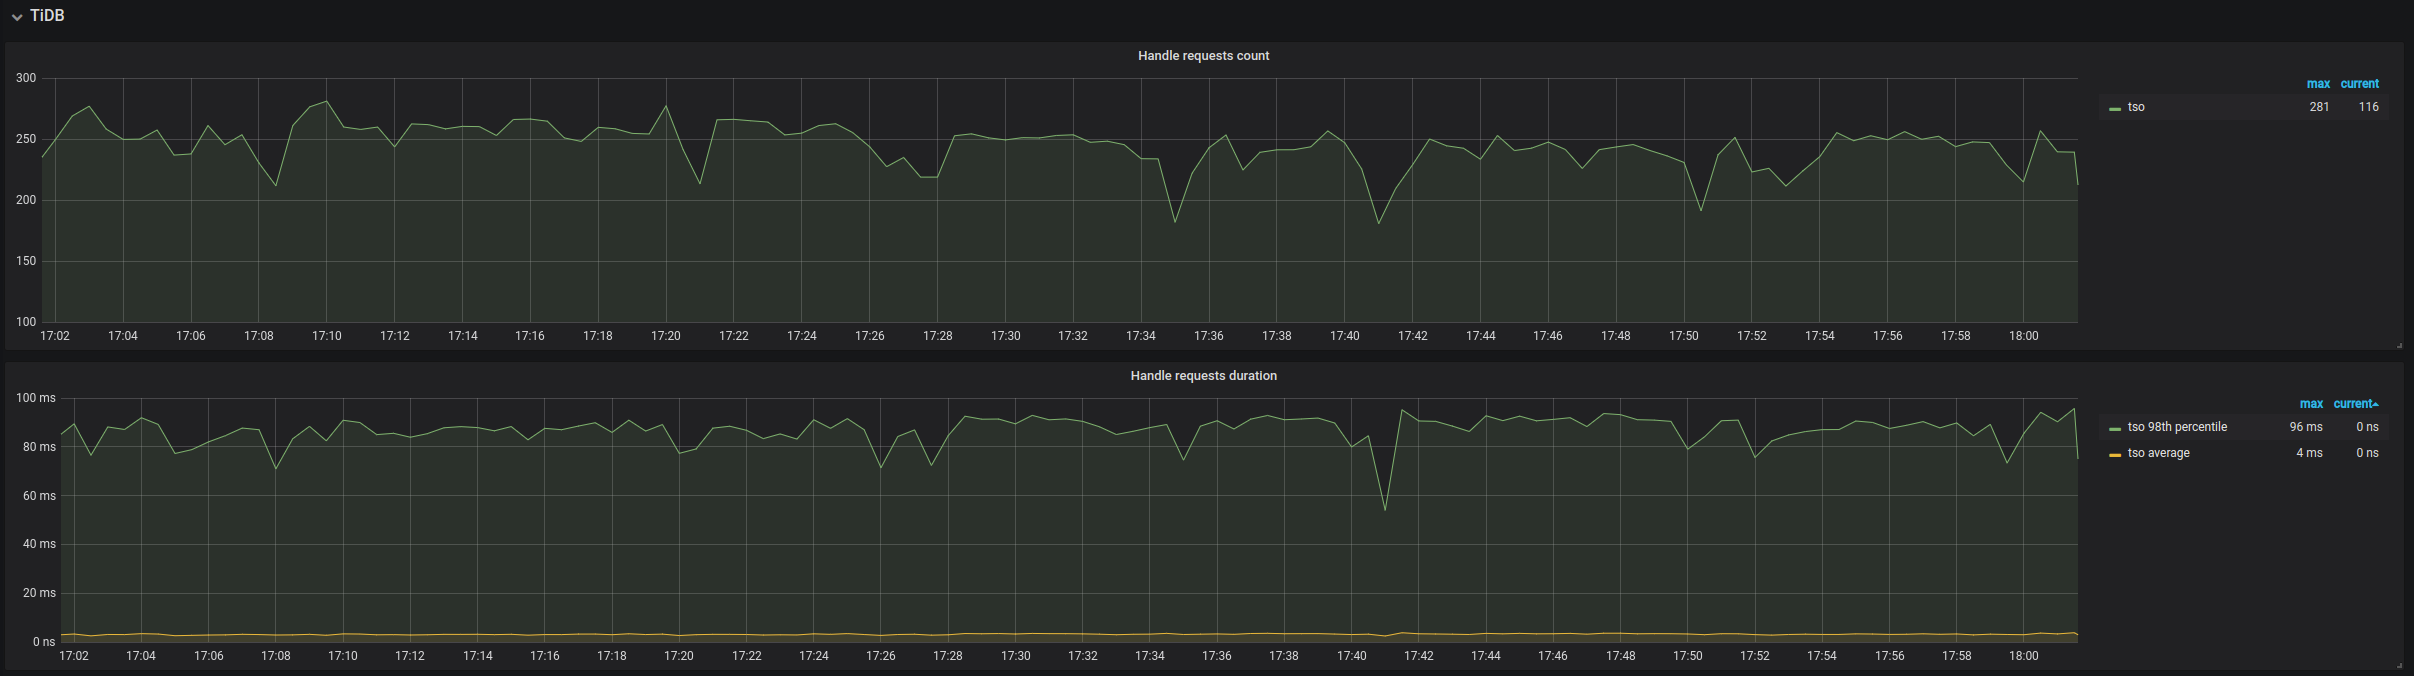Click 0 ns current value of tso 98th percentile
The width and height of the screenshot is (2414, 676).
tap(2367, 427)
